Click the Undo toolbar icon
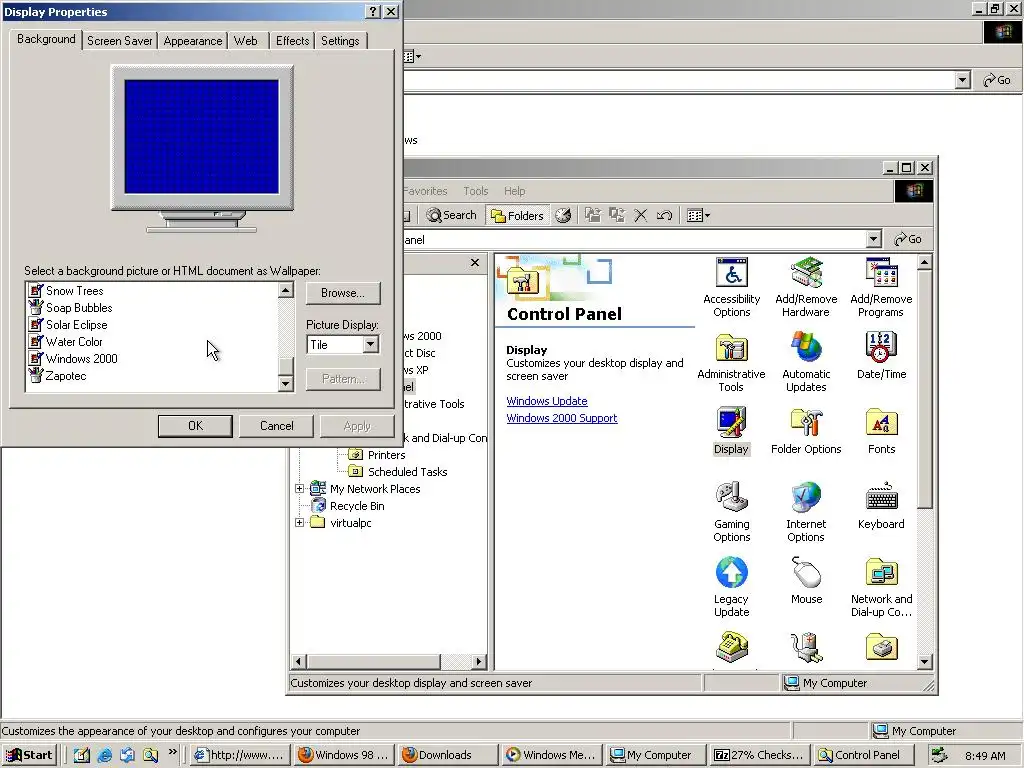1024x768 pixels. pyautogui.click(x=664, y=215)
